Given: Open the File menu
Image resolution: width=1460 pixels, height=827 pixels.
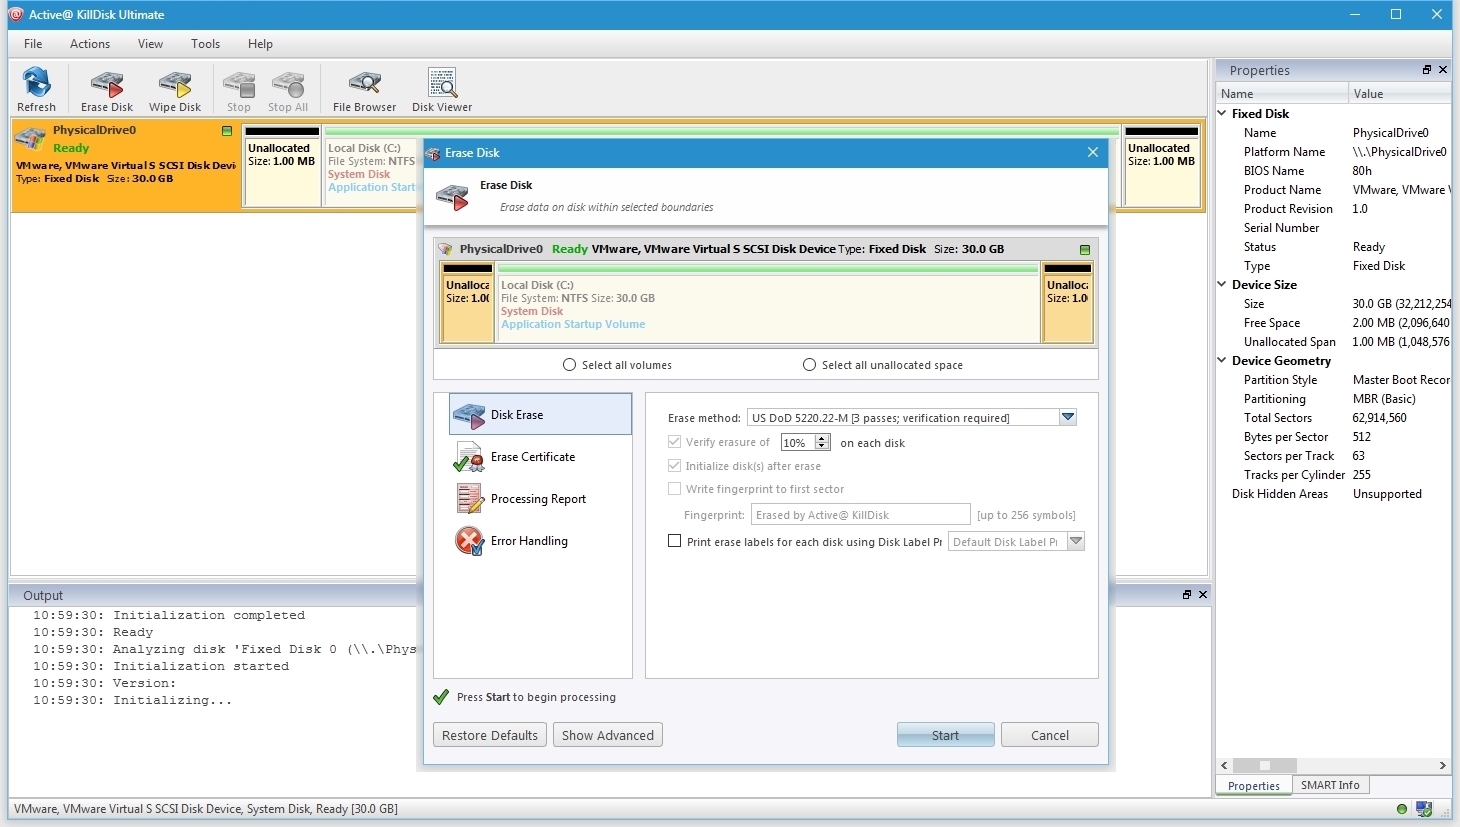Looking at the screenshot, I should coord(33,44).
